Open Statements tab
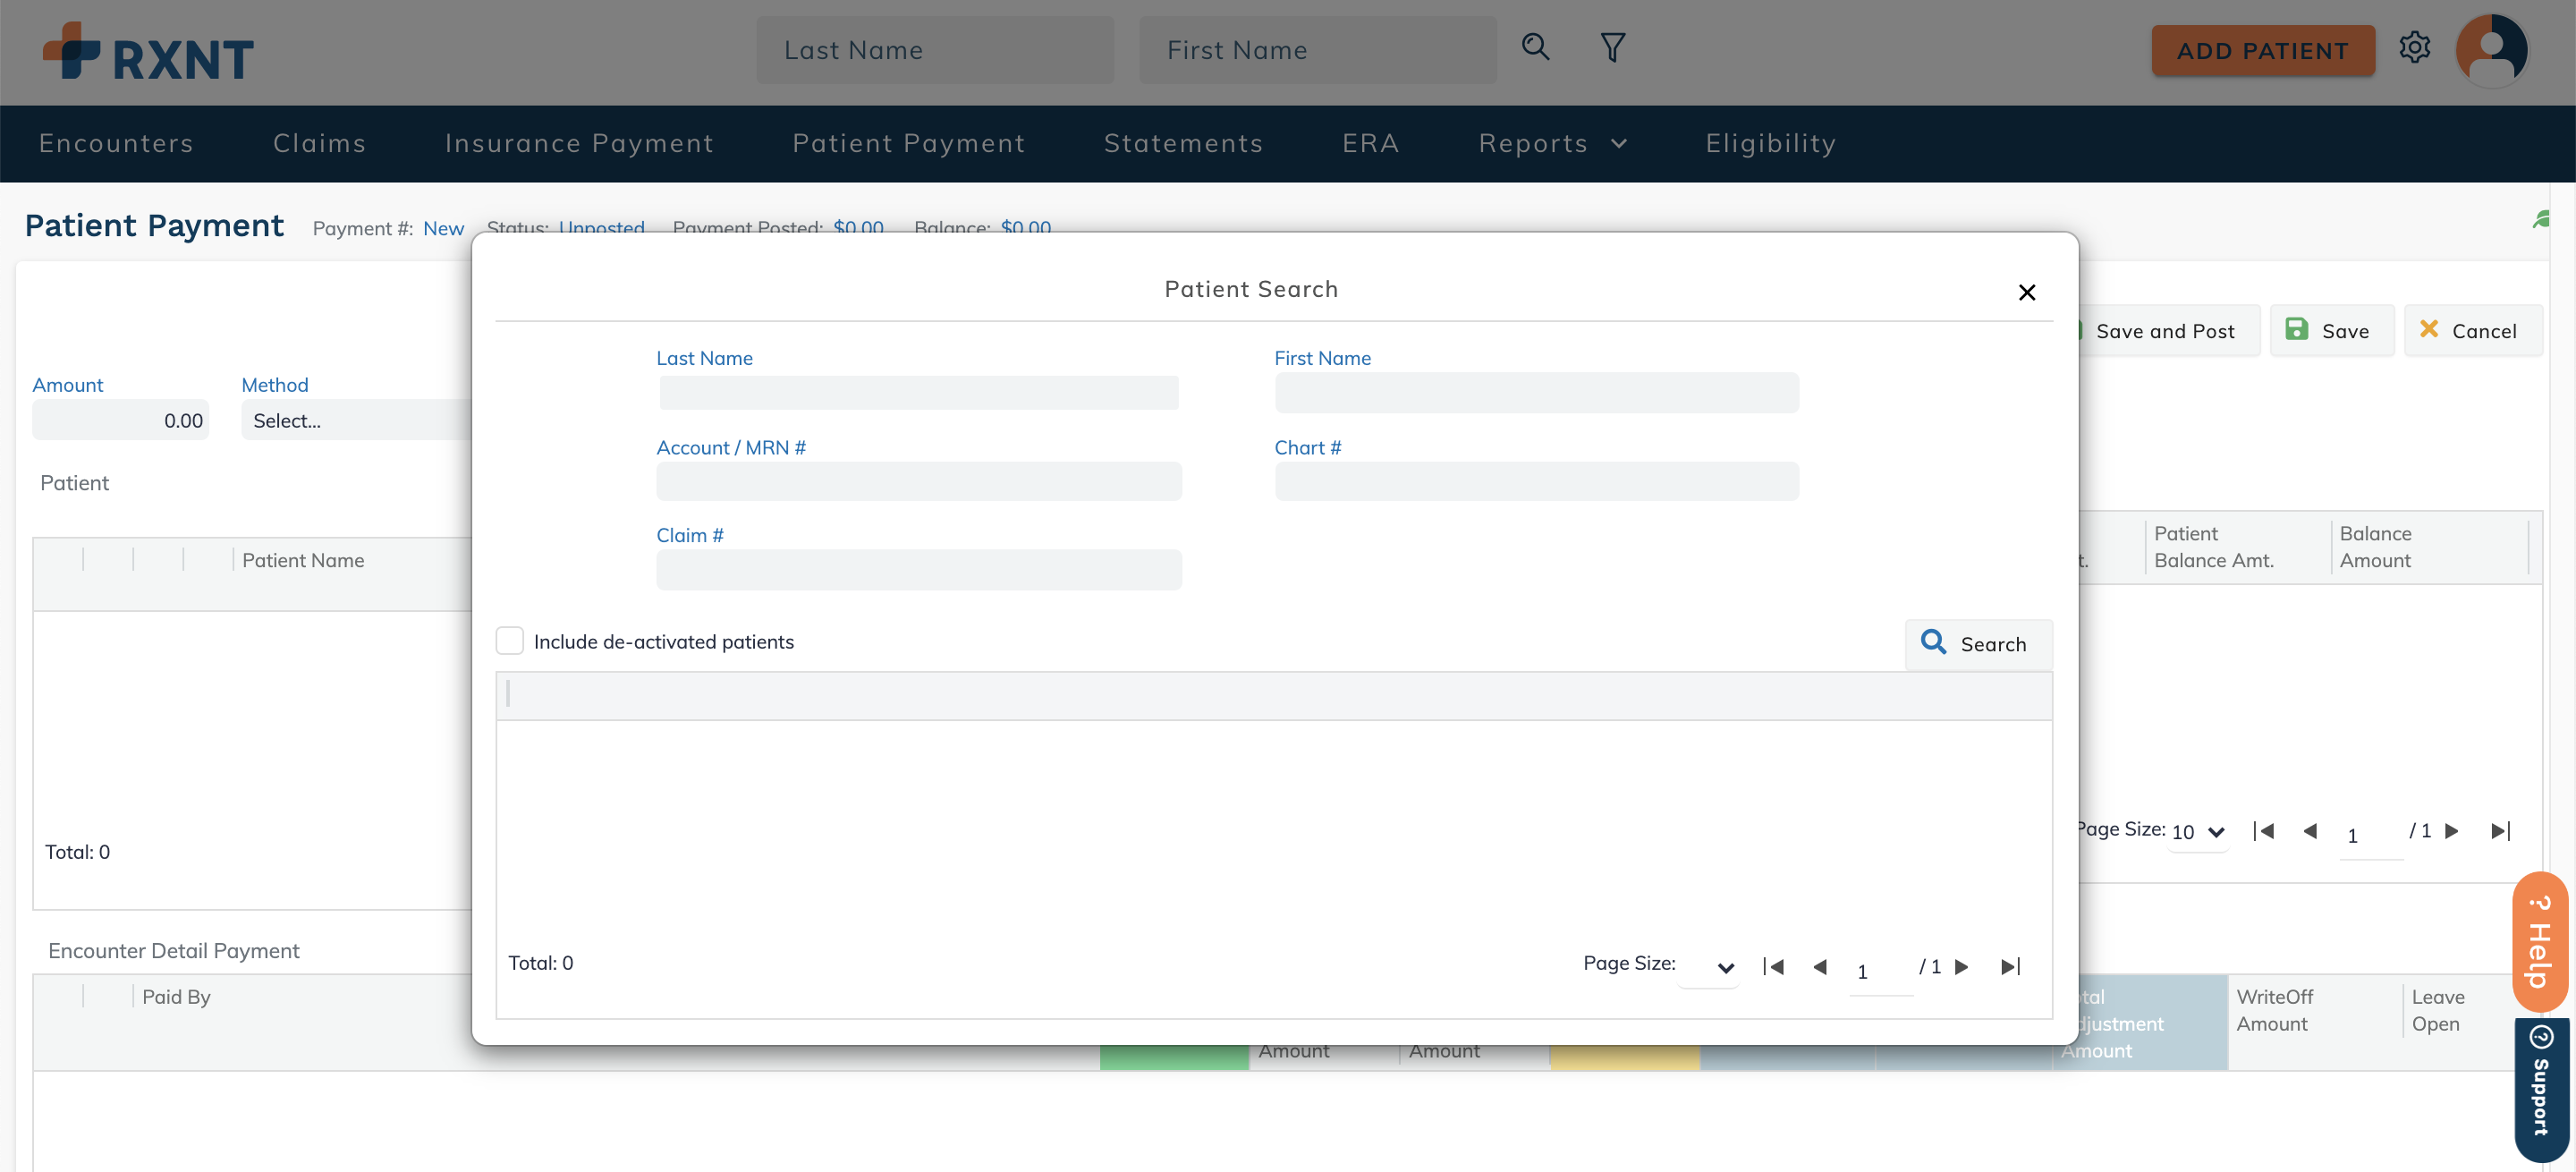 click(x=1183, y=143)
